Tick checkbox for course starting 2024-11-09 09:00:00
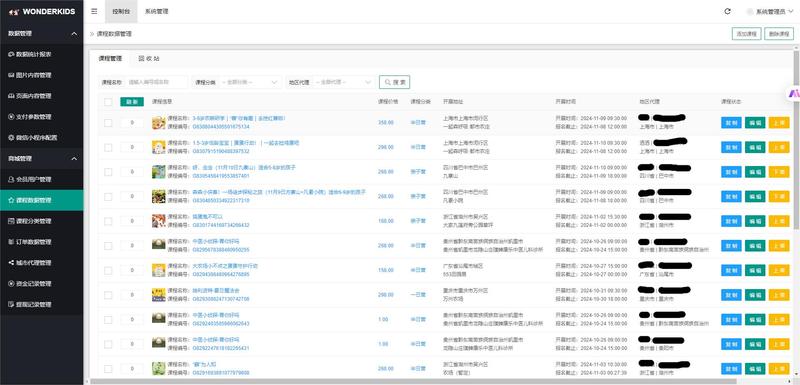 tap(108, 196)
